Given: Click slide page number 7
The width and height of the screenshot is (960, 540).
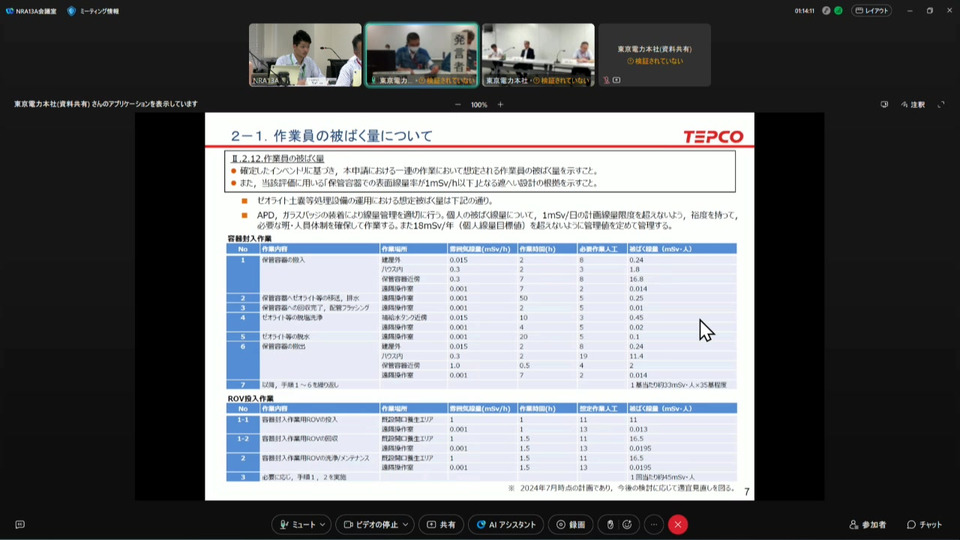Looking at the screenshot, I should pos(746,492).
